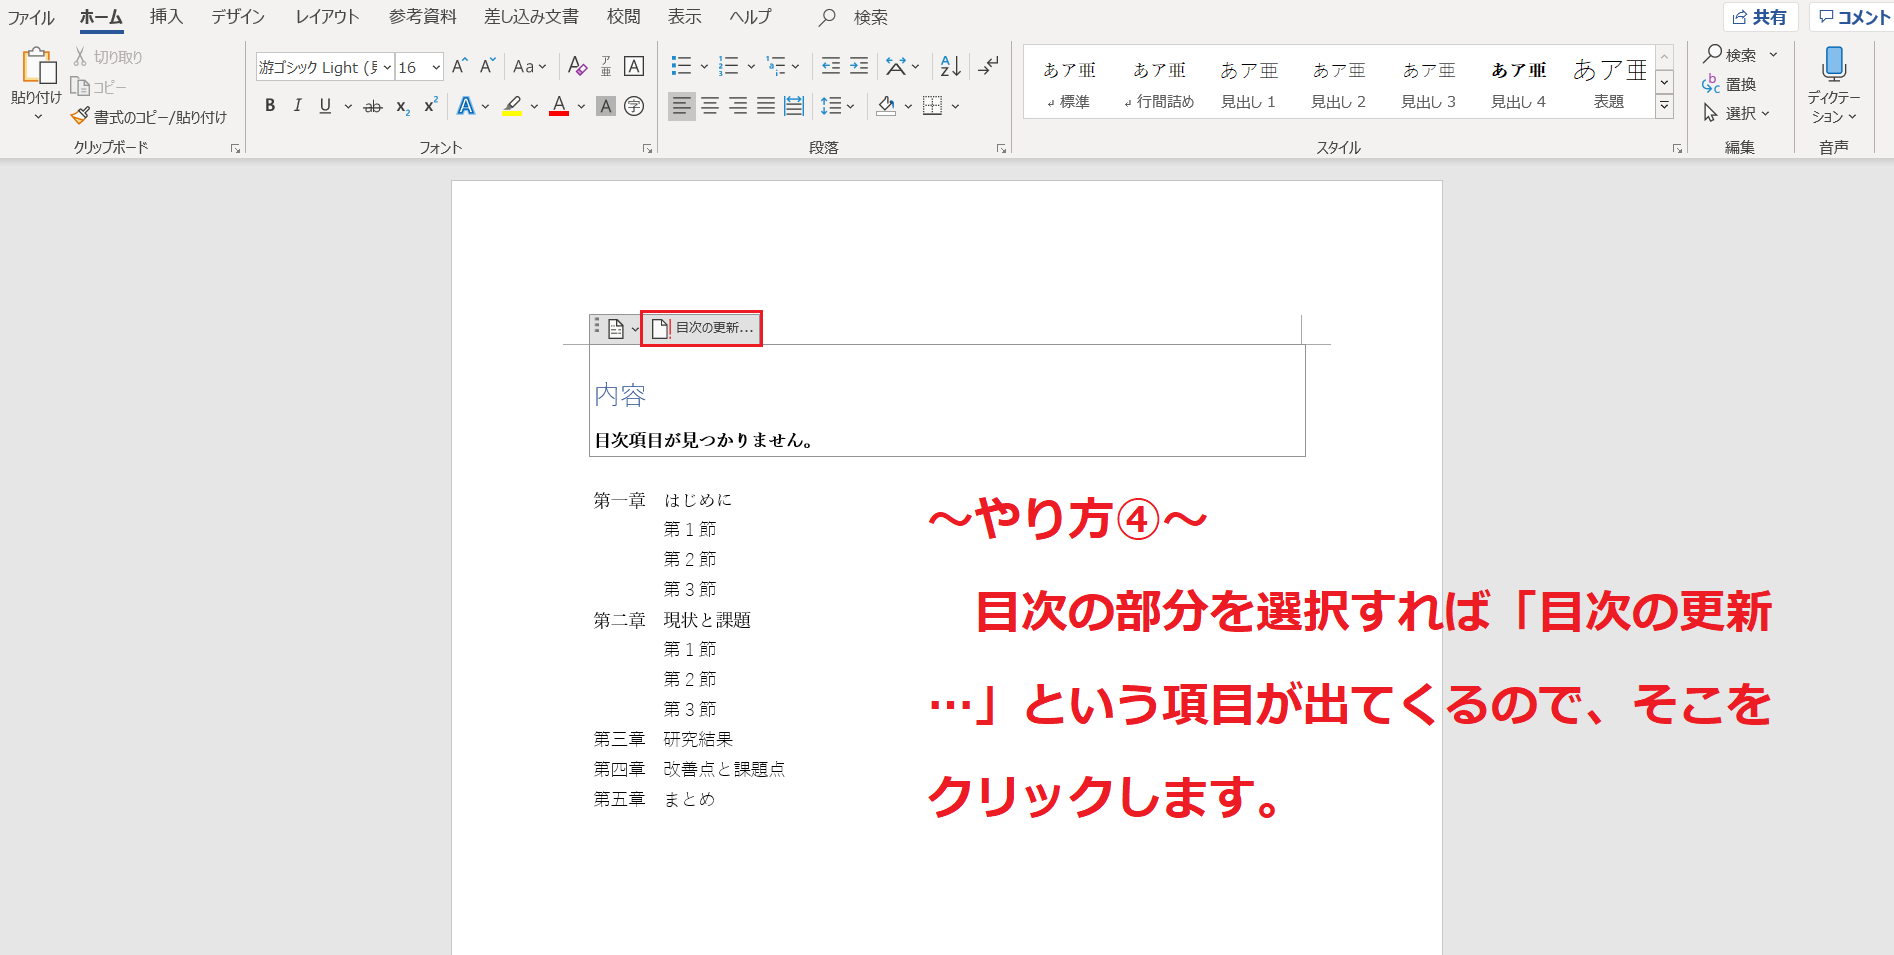
Task: Expand the Select (選択) dropdown
Action: click(1736, 113)
